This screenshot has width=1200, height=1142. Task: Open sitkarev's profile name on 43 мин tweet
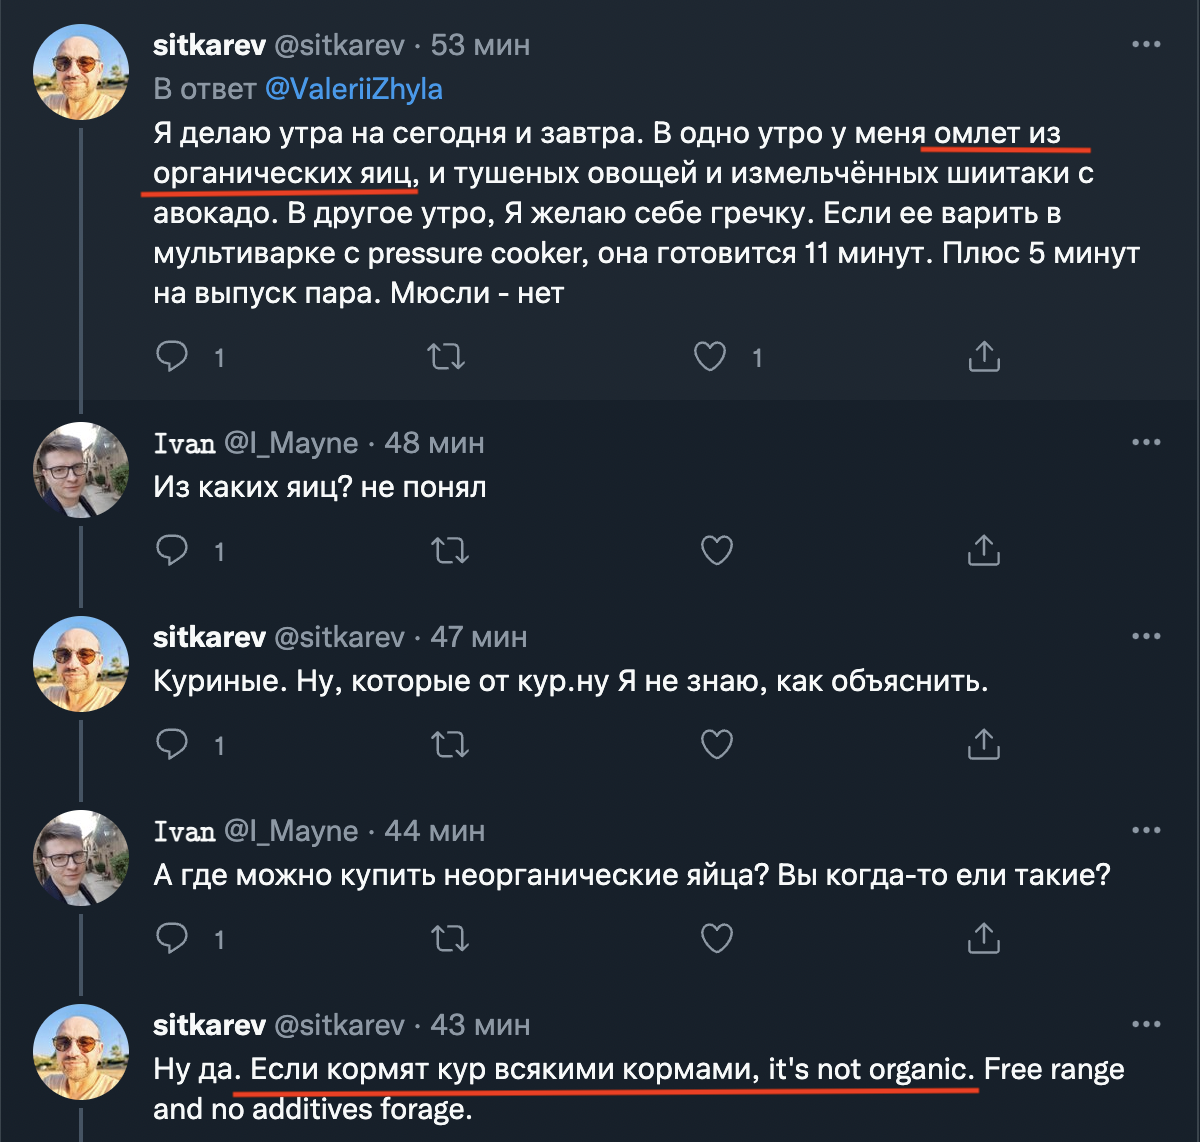pos(209,1025)
